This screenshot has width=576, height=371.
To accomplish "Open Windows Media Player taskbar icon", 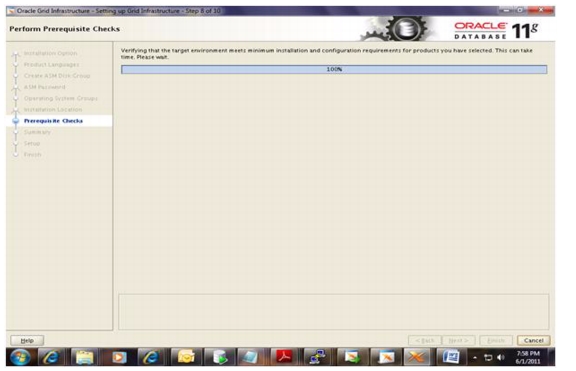I will (118, 357).
